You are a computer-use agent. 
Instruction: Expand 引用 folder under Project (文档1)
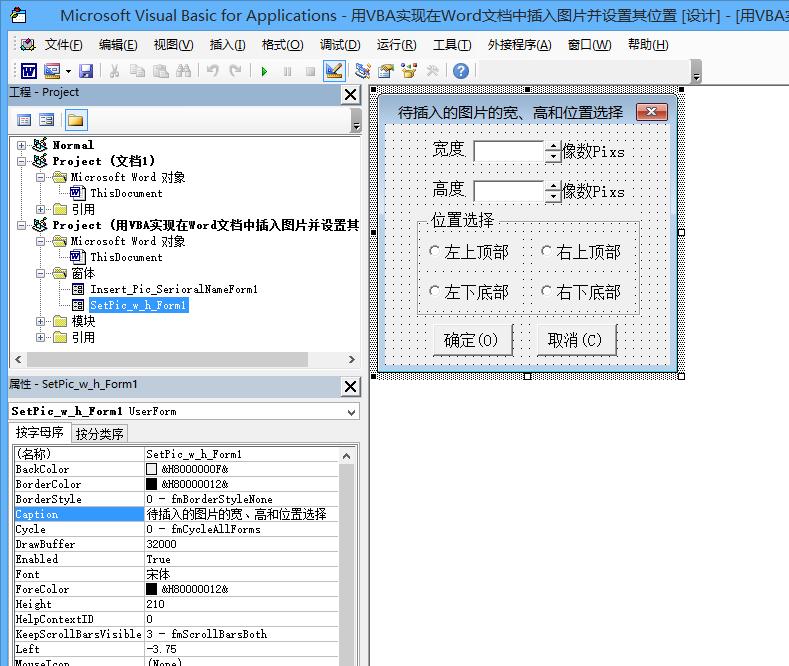point(40,209)
